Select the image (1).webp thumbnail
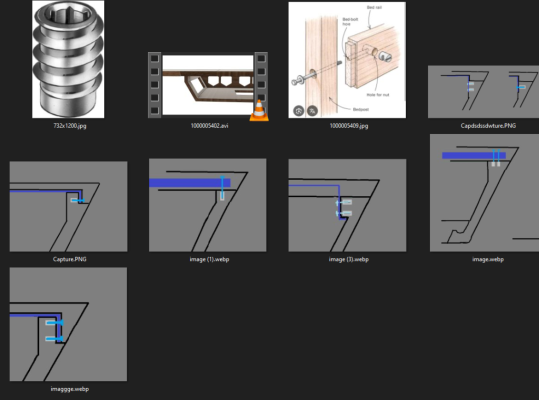This screenshot has height=400, width=539. point(208,205)
